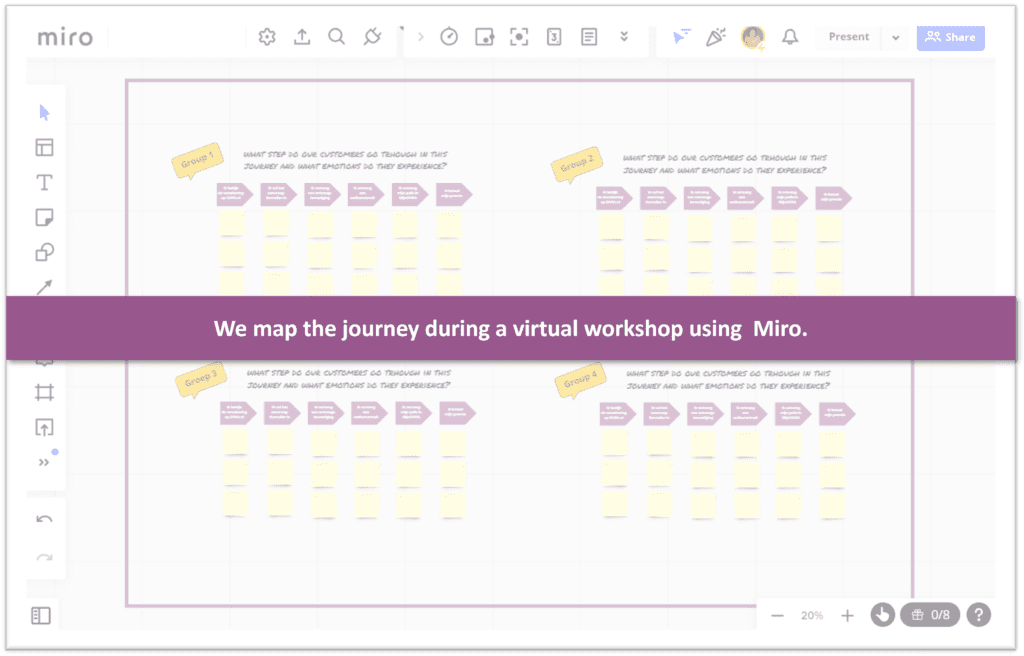Select the shapes tool
Image resolution: width=1024 pixels, height=656 pixels.
44,252
